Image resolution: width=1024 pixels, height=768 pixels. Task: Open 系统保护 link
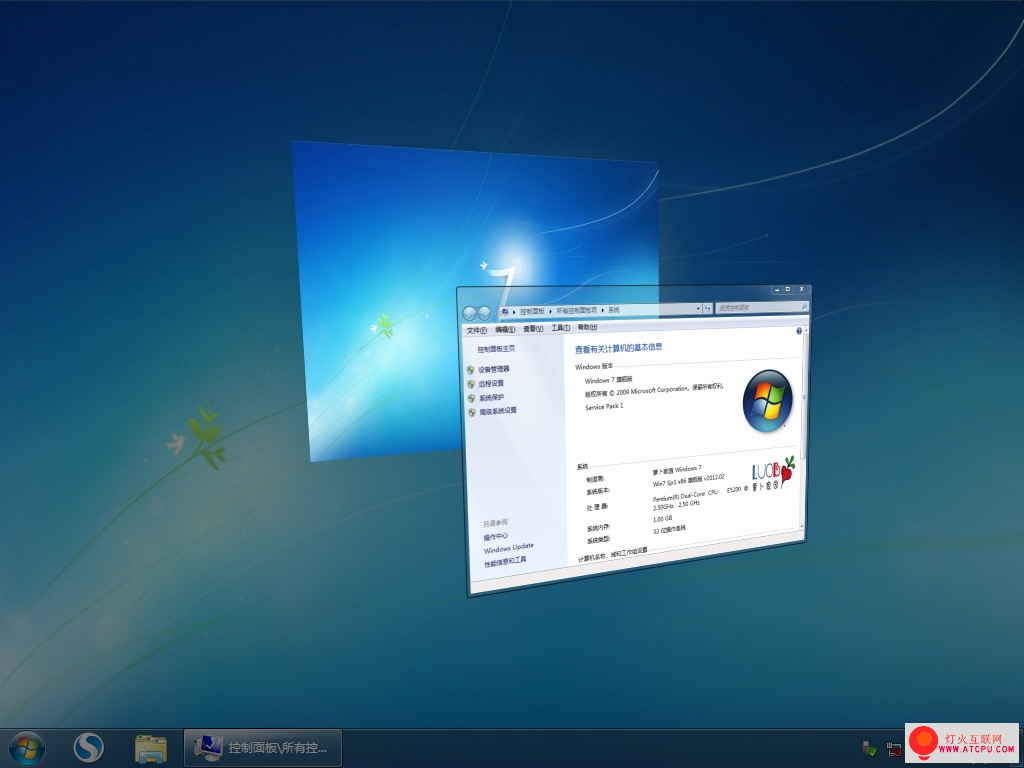click(x=492, y=398)
